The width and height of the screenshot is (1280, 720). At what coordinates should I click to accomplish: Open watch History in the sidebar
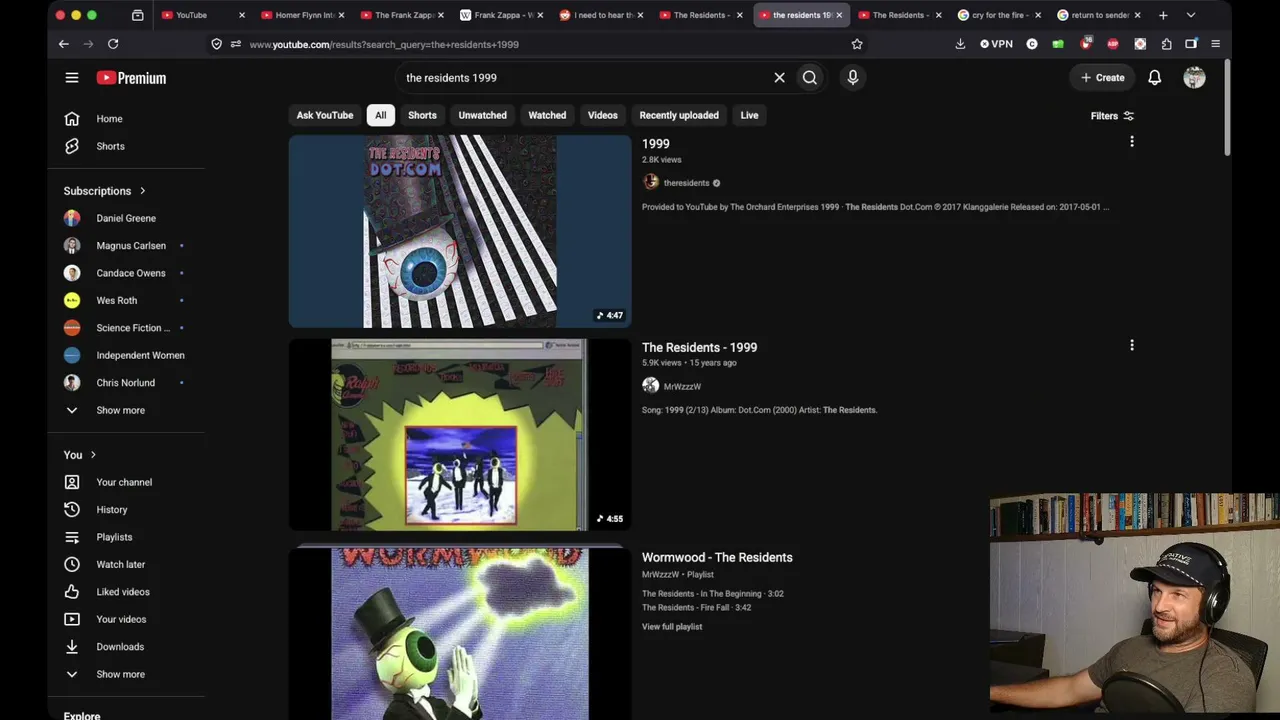click(110, 510)
